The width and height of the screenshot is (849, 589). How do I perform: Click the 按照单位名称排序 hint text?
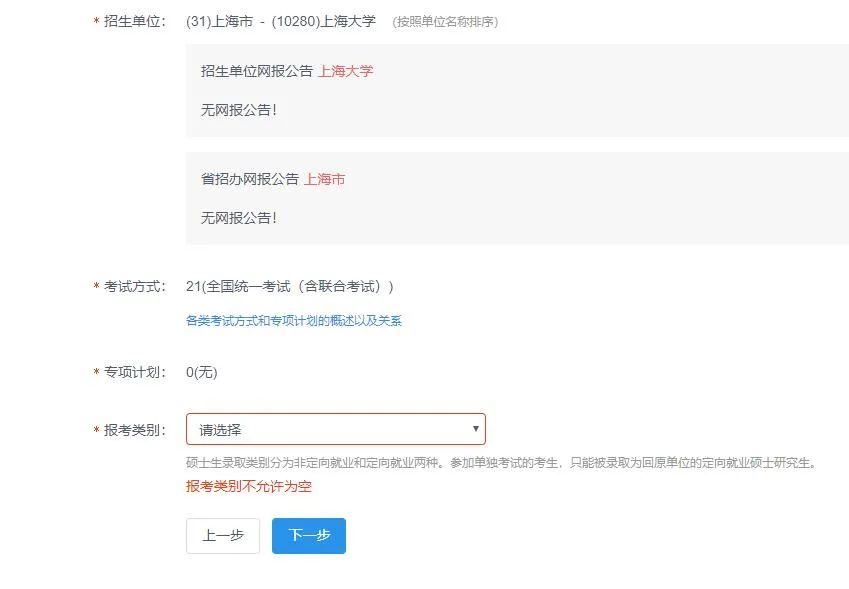point(445,22)
